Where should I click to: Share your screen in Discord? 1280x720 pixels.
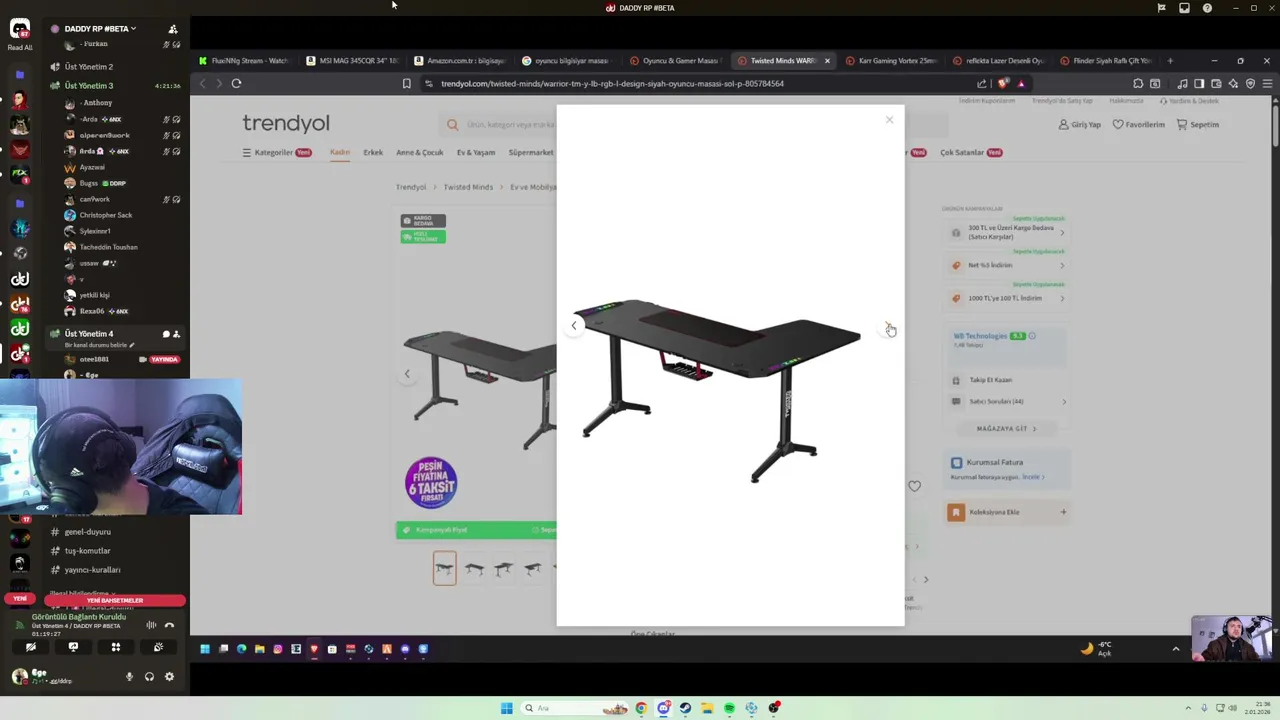coord(73,647)
